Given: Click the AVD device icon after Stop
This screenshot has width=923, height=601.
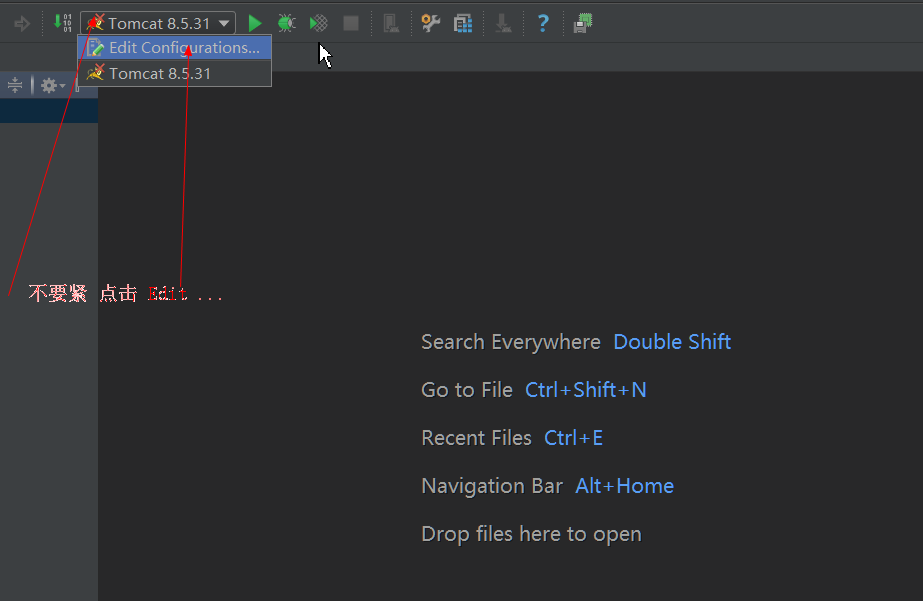Looking at the screenshot, I should [391, 23].
